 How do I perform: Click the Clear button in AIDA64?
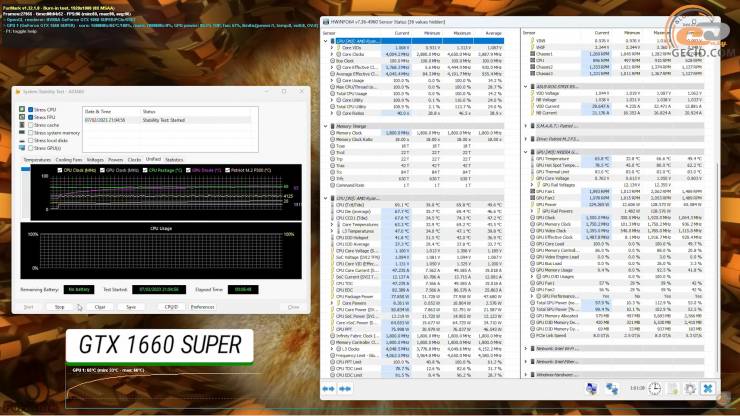(x=100, y=307)
